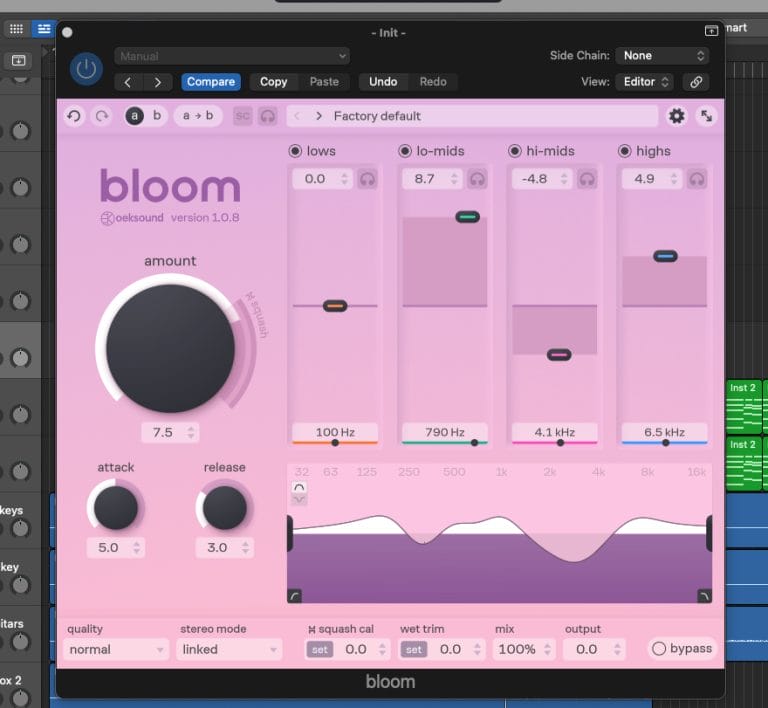Enable the sc sidechain icon

pyautogui.click(x=242, y=116)
